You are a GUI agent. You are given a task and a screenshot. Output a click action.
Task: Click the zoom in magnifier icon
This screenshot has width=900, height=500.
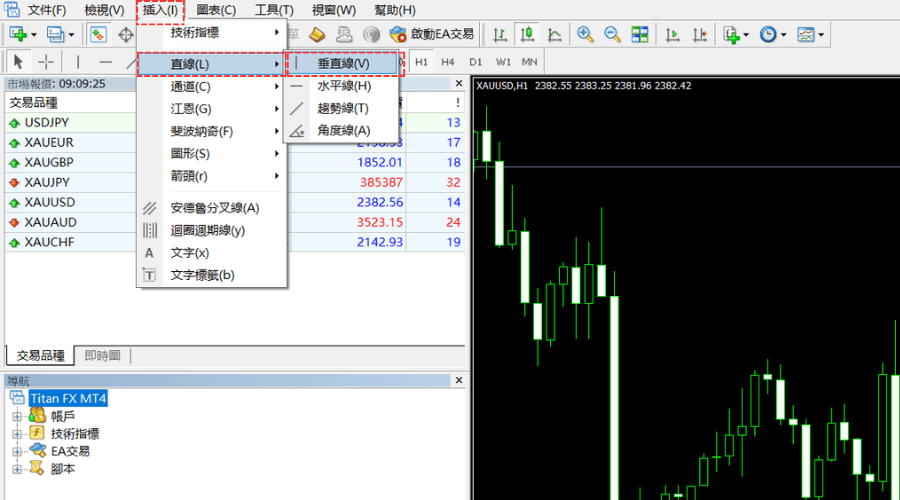tap(585, 35)
